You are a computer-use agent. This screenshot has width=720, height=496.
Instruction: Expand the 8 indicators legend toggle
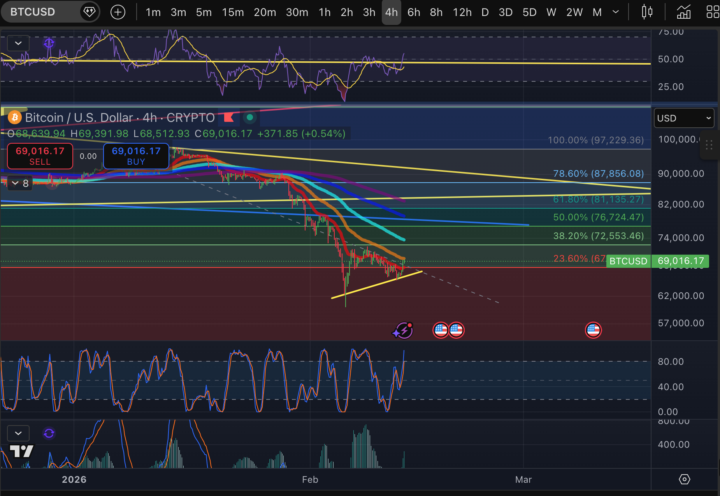click(x=20, y=183)
